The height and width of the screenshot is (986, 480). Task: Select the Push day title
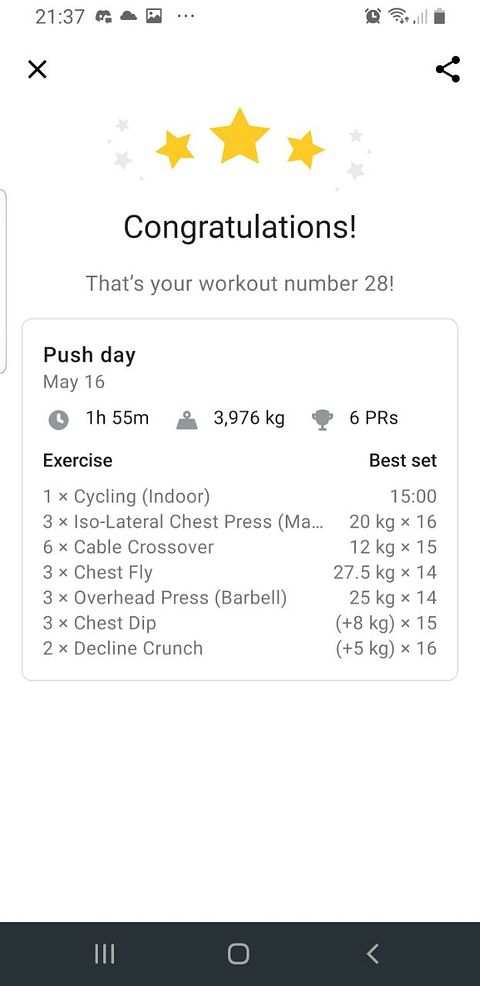click(x=89, y=355)
